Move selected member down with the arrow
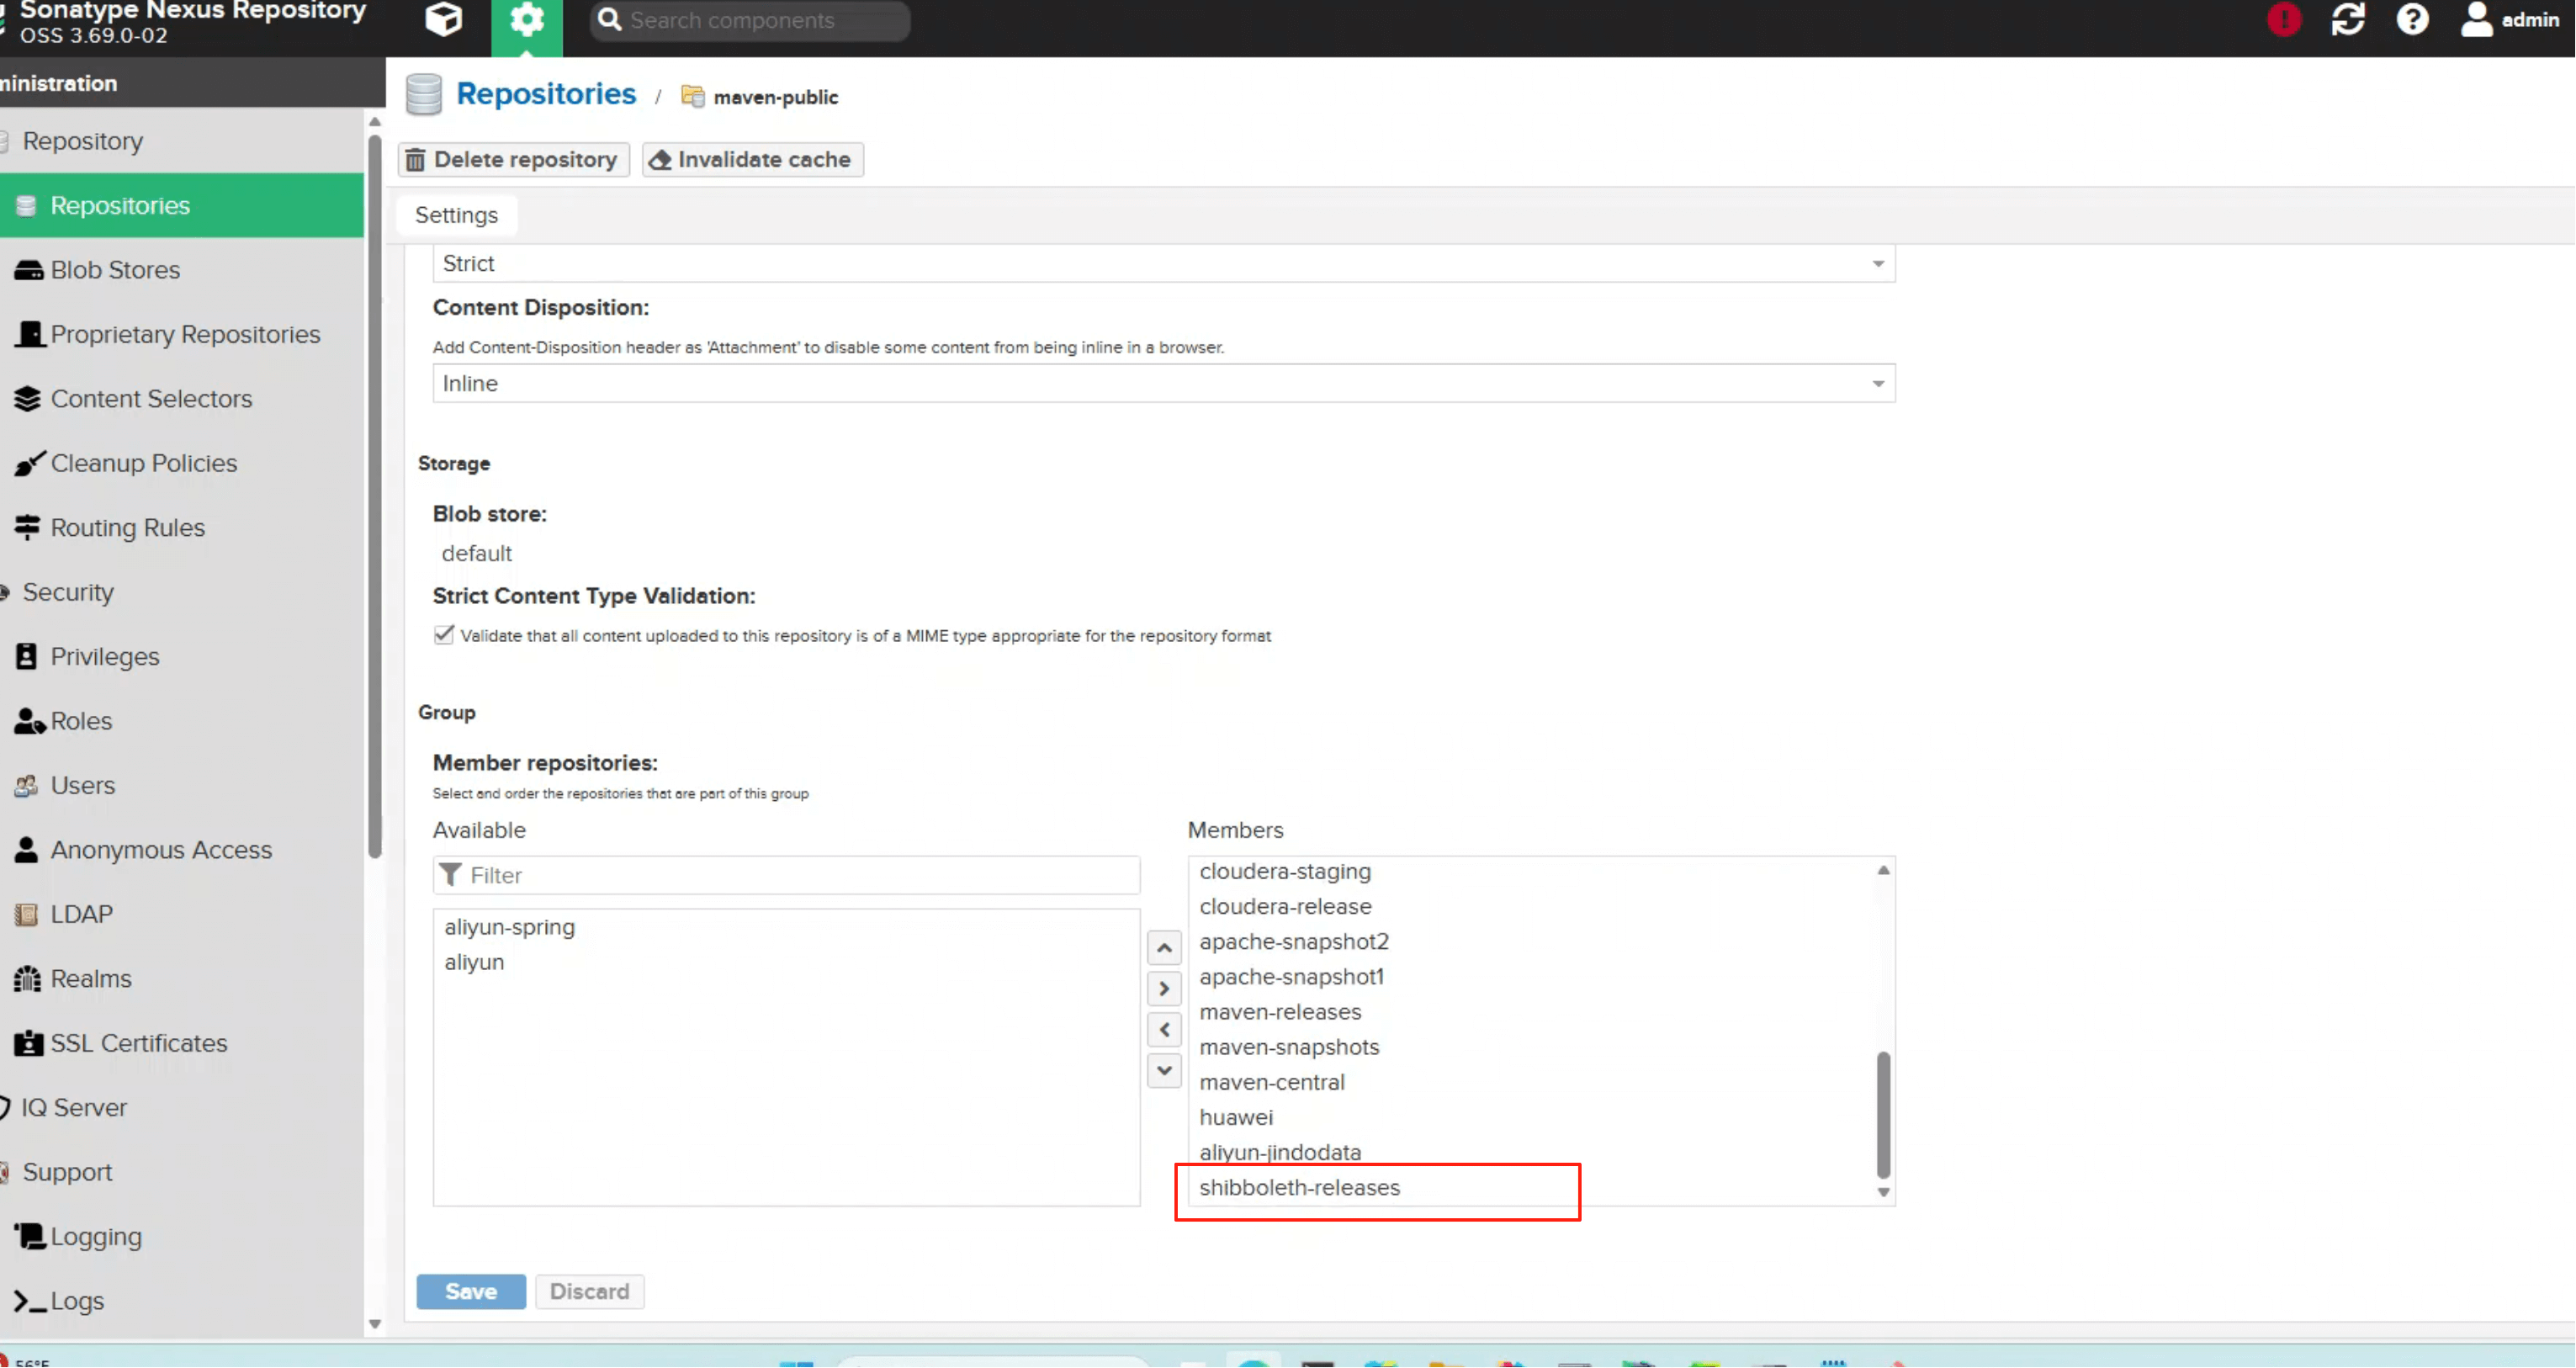The image size is (2576, 1368). (x=1164, y=1071)
